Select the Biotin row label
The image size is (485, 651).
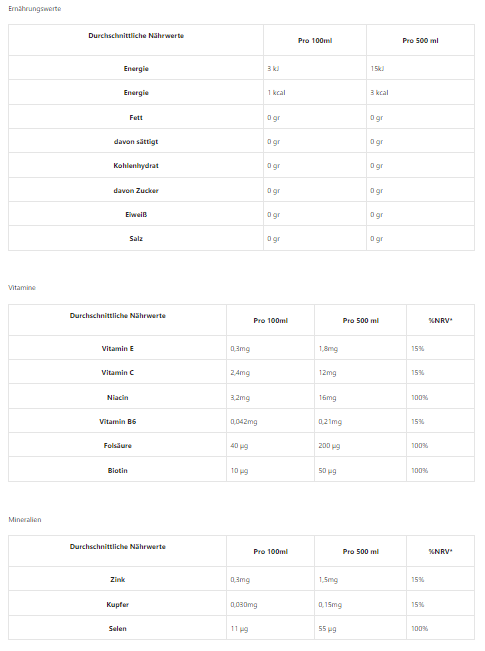118,471
